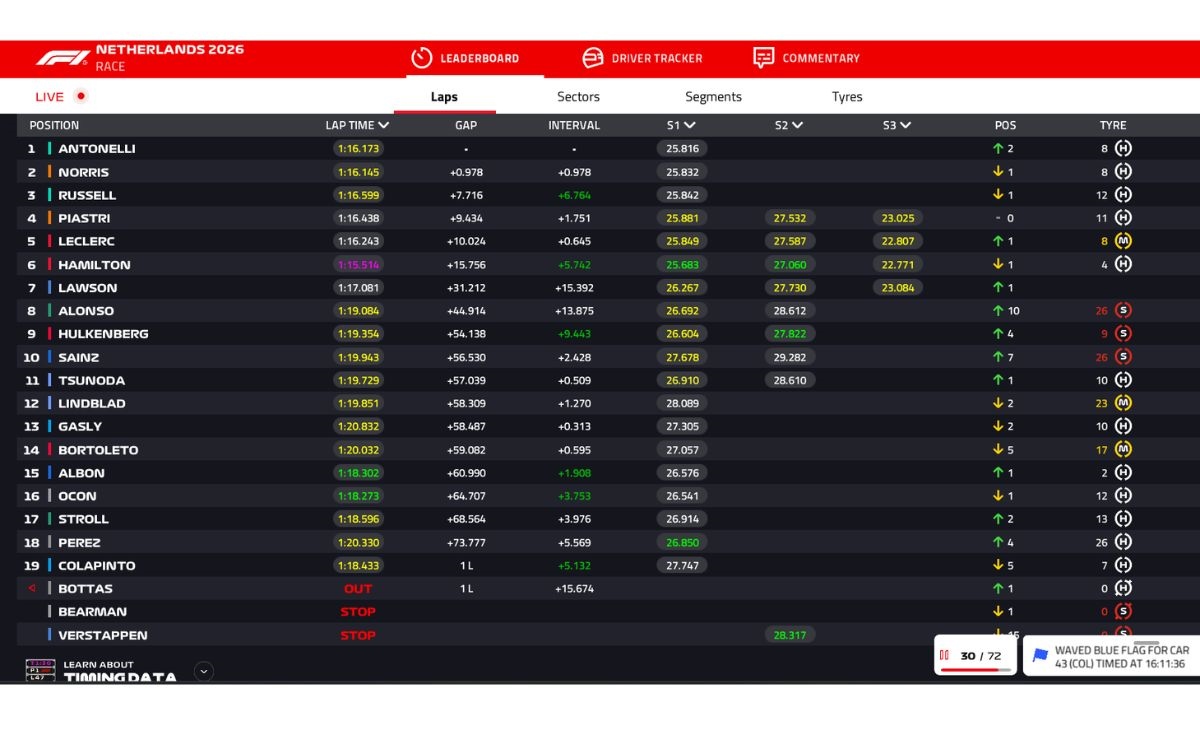This screenshot has width=1200, height=729.
Task: Click Sainz's soft tyre icon
Action: 1123,357
